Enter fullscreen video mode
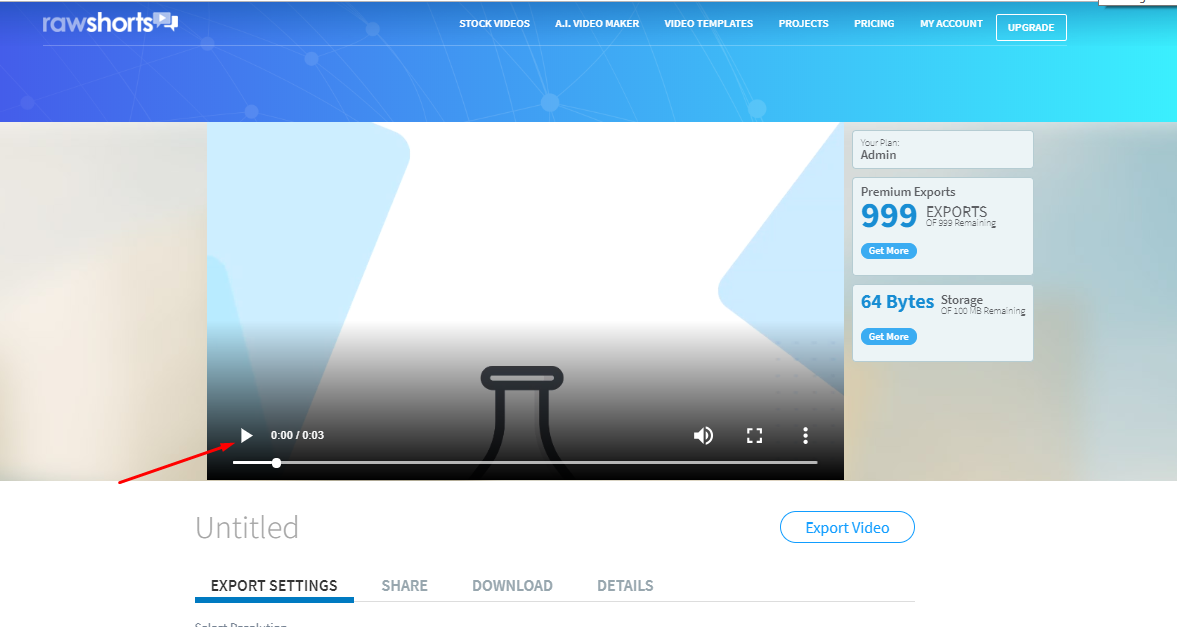The width and height of the screenshot is (1177, 627). point(754,436)
